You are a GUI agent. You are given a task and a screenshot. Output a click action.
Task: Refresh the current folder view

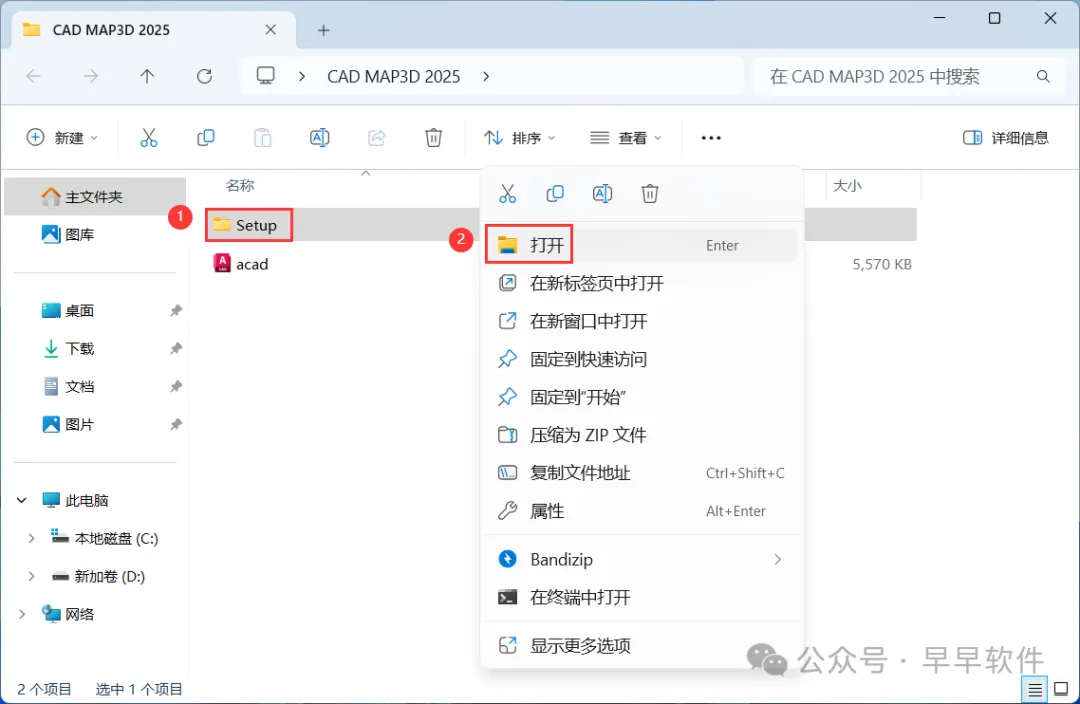coord(205,76)
